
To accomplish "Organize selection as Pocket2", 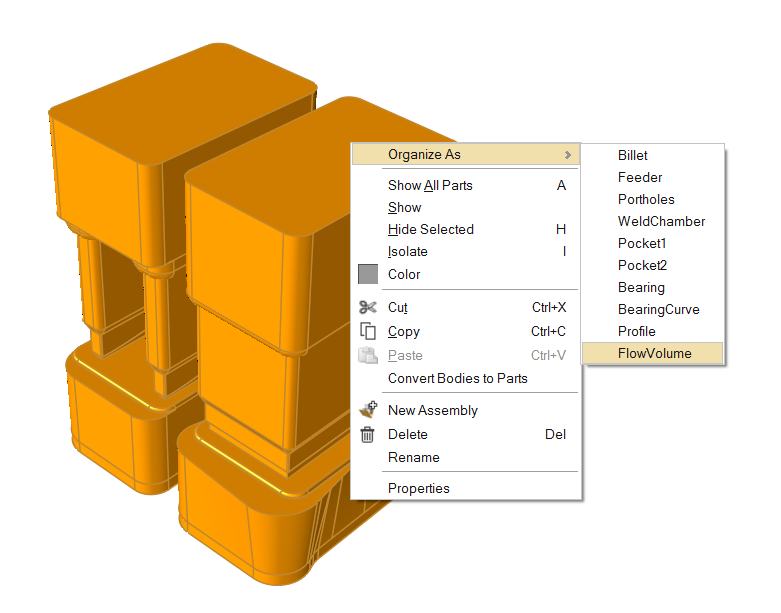I will pos(641,266).
